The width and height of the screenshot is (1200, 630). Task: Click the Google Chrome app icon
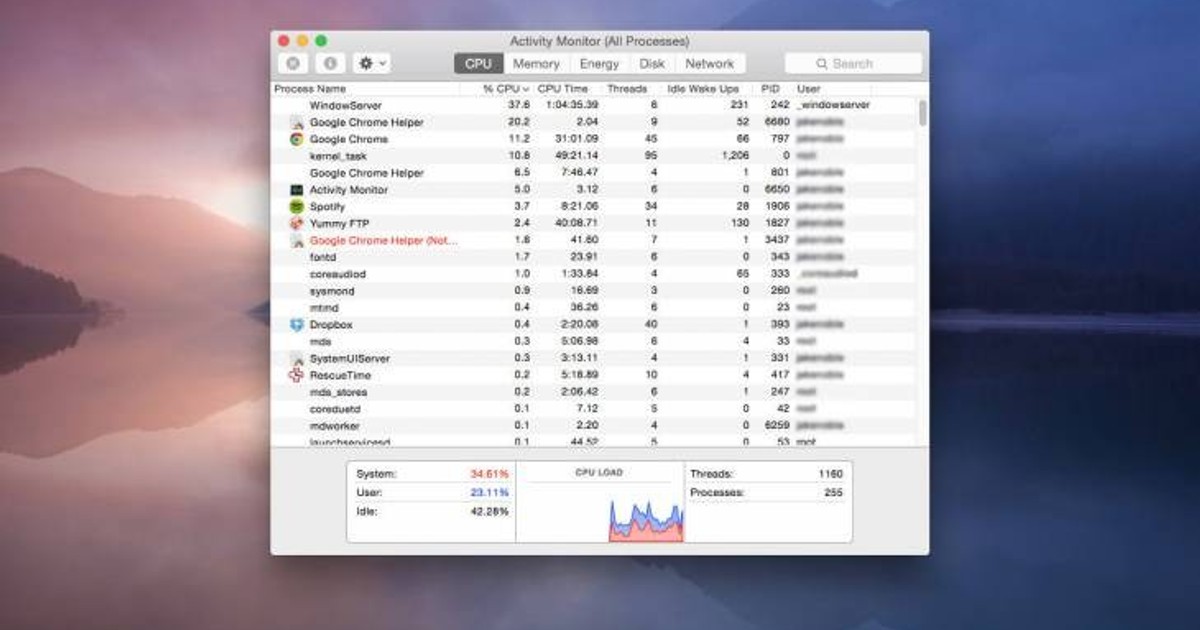click(x=296, y=139)
